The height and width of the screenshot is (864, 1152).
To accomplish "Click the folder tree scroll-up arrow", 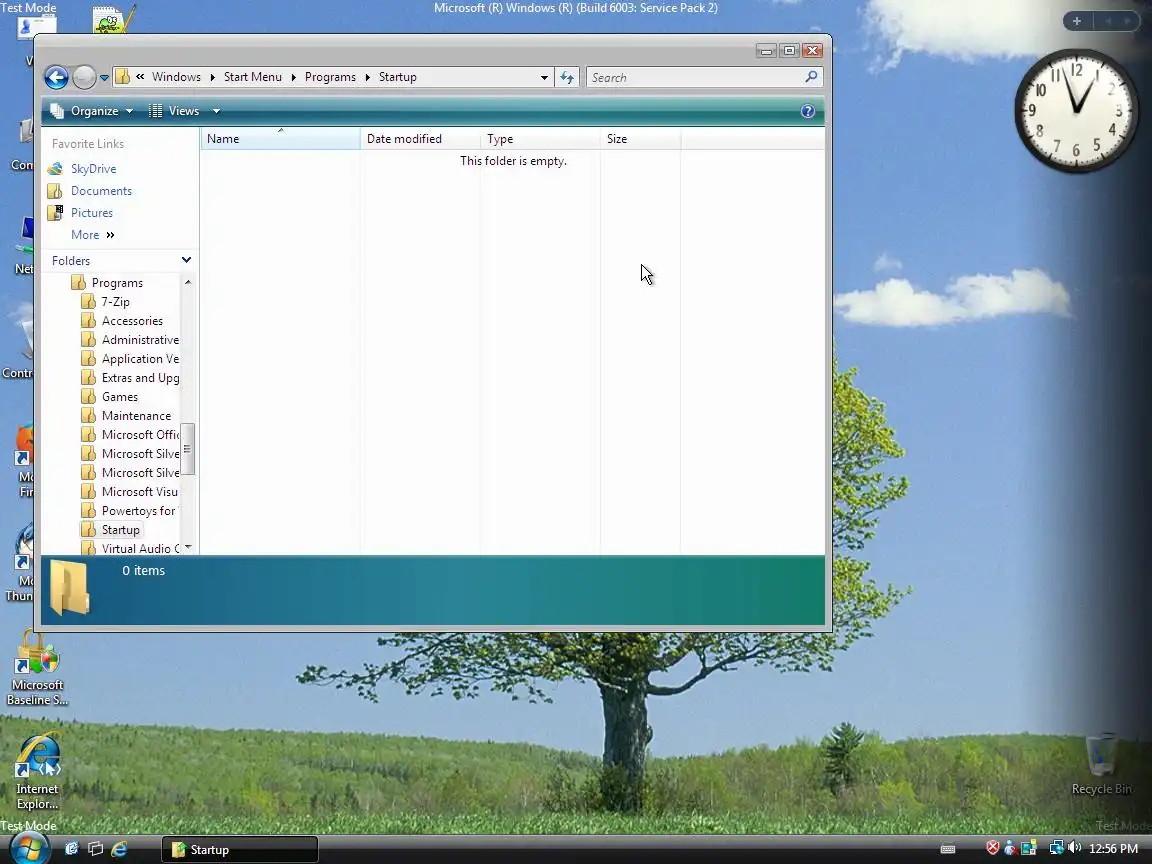I will click(188, 282).
